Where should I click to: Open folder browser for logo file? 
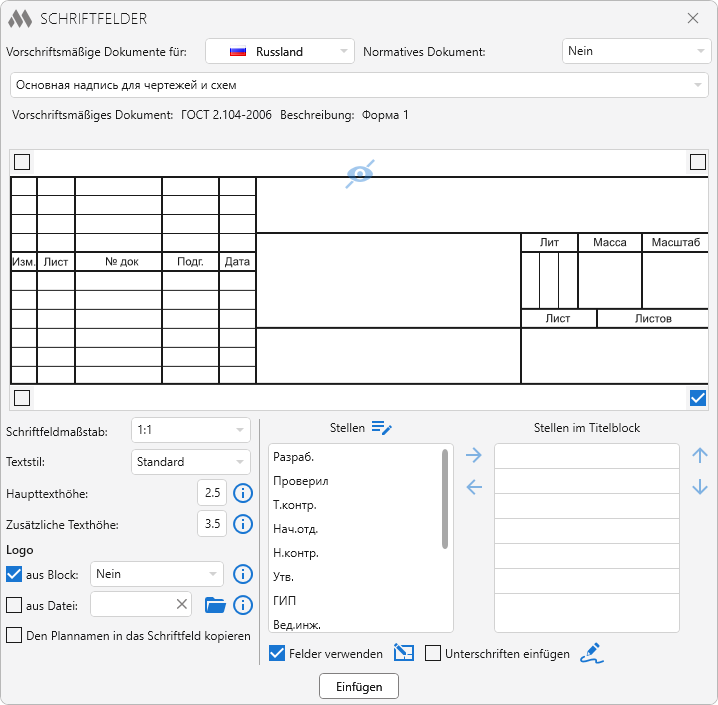(214, 604)
